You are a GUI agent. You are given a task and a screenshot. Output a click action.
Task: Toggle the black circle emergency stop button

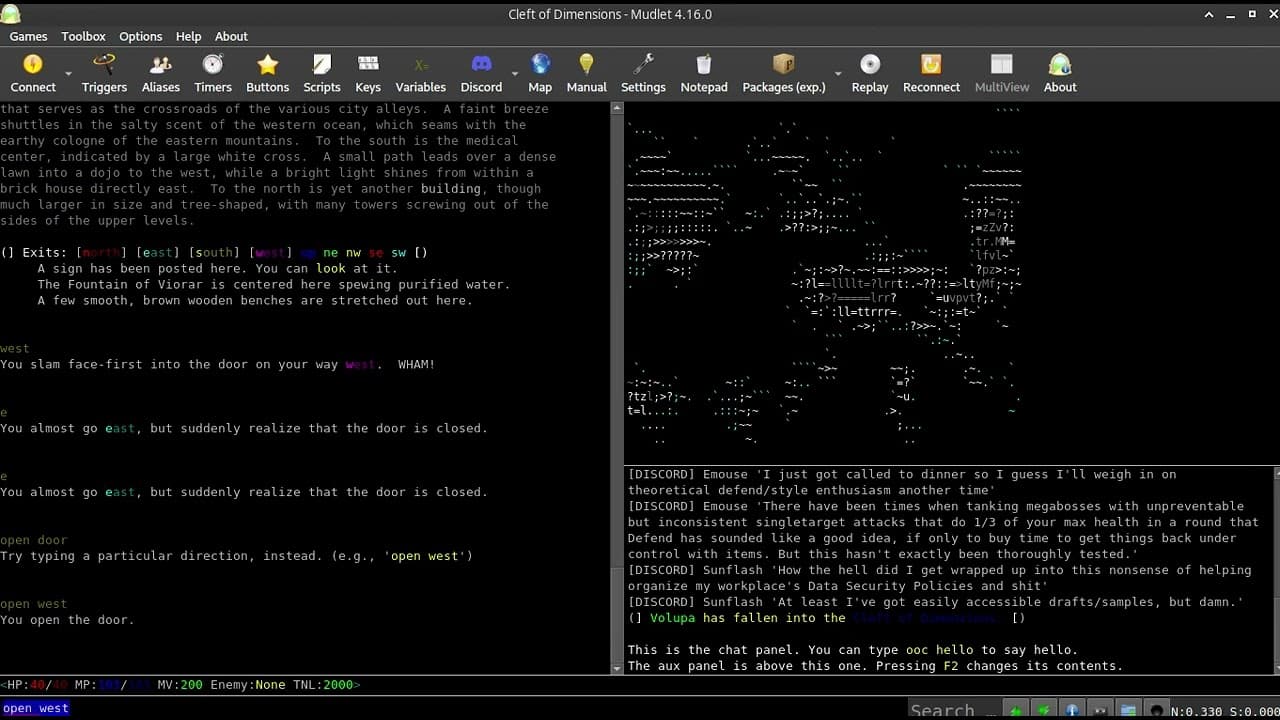pos(1157,710)
